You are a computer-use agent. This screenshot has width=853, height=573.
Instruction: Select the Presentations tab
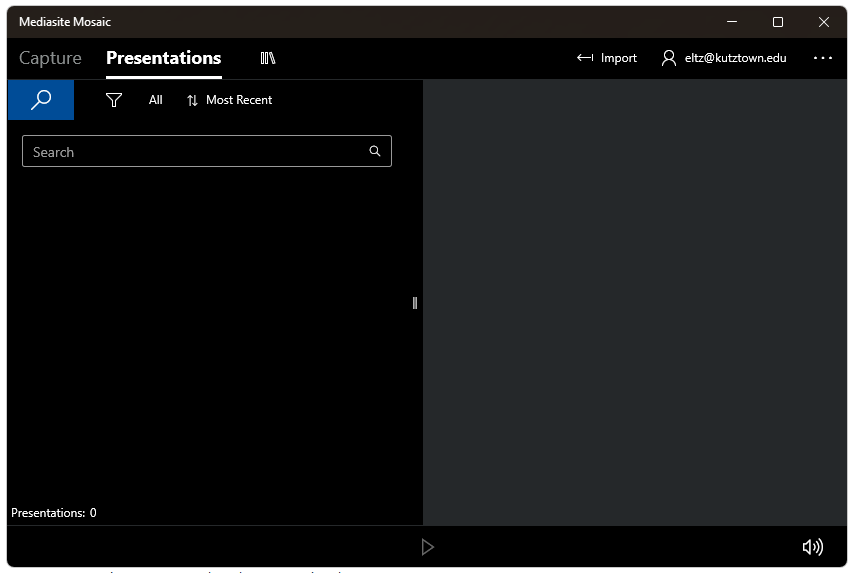click(164, 58)
